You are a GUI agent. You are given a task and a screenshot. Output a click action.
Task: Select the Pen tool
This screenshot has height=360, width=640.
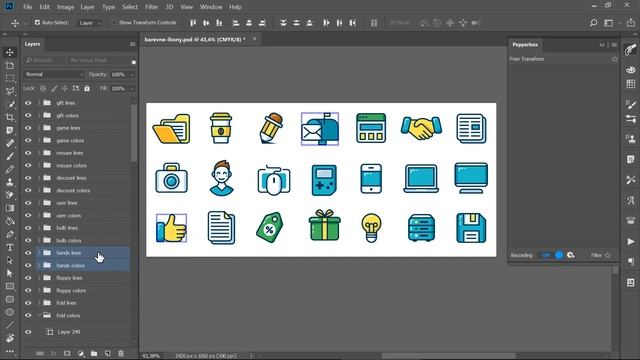tap(10, 234)
